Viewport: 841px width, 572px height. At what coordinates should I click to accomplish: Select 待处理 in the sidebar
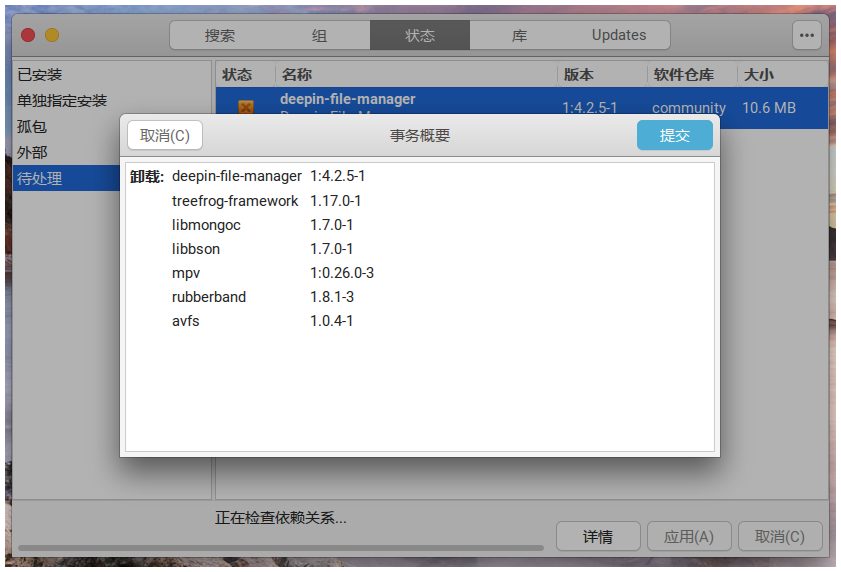[x=67, y=178]
